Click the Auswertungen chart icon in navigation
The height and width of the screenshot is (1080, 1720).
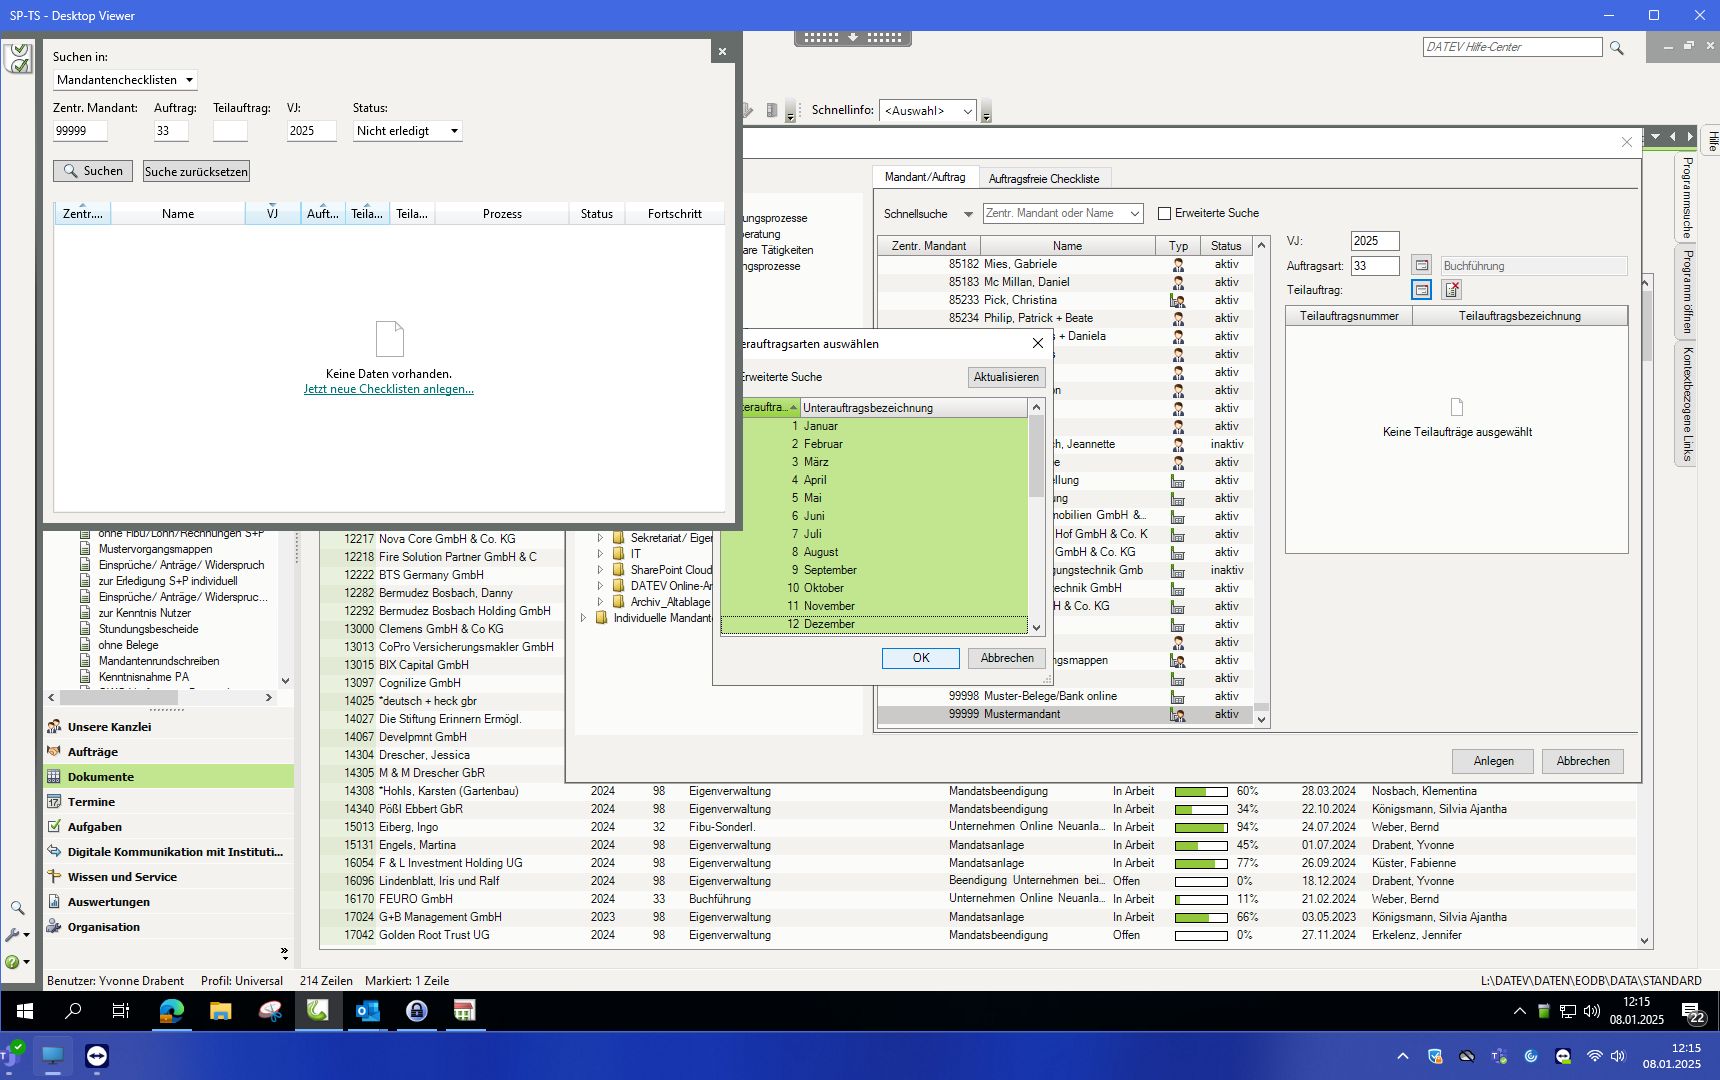(x=55, y=902)
